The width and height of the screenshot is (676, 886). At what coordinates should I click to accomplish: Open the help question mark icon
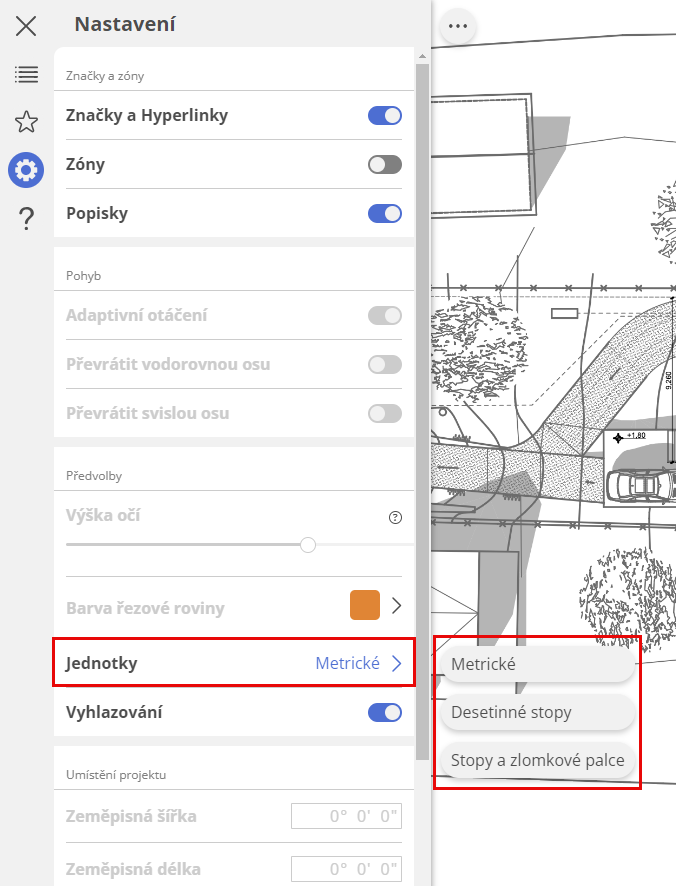[x=26, y=218]
